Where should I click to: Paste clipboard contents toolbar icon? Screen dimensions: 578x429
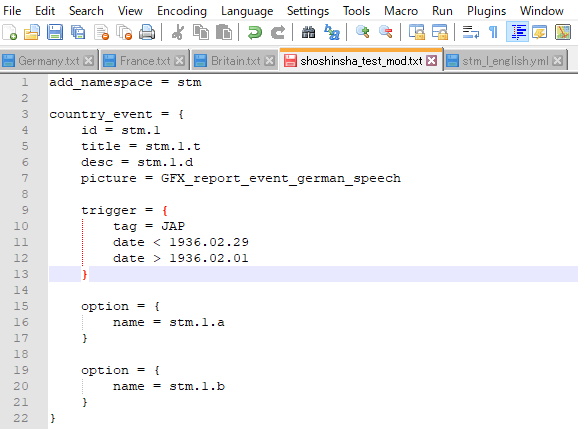pyautogui.click(x=224, y=32)
